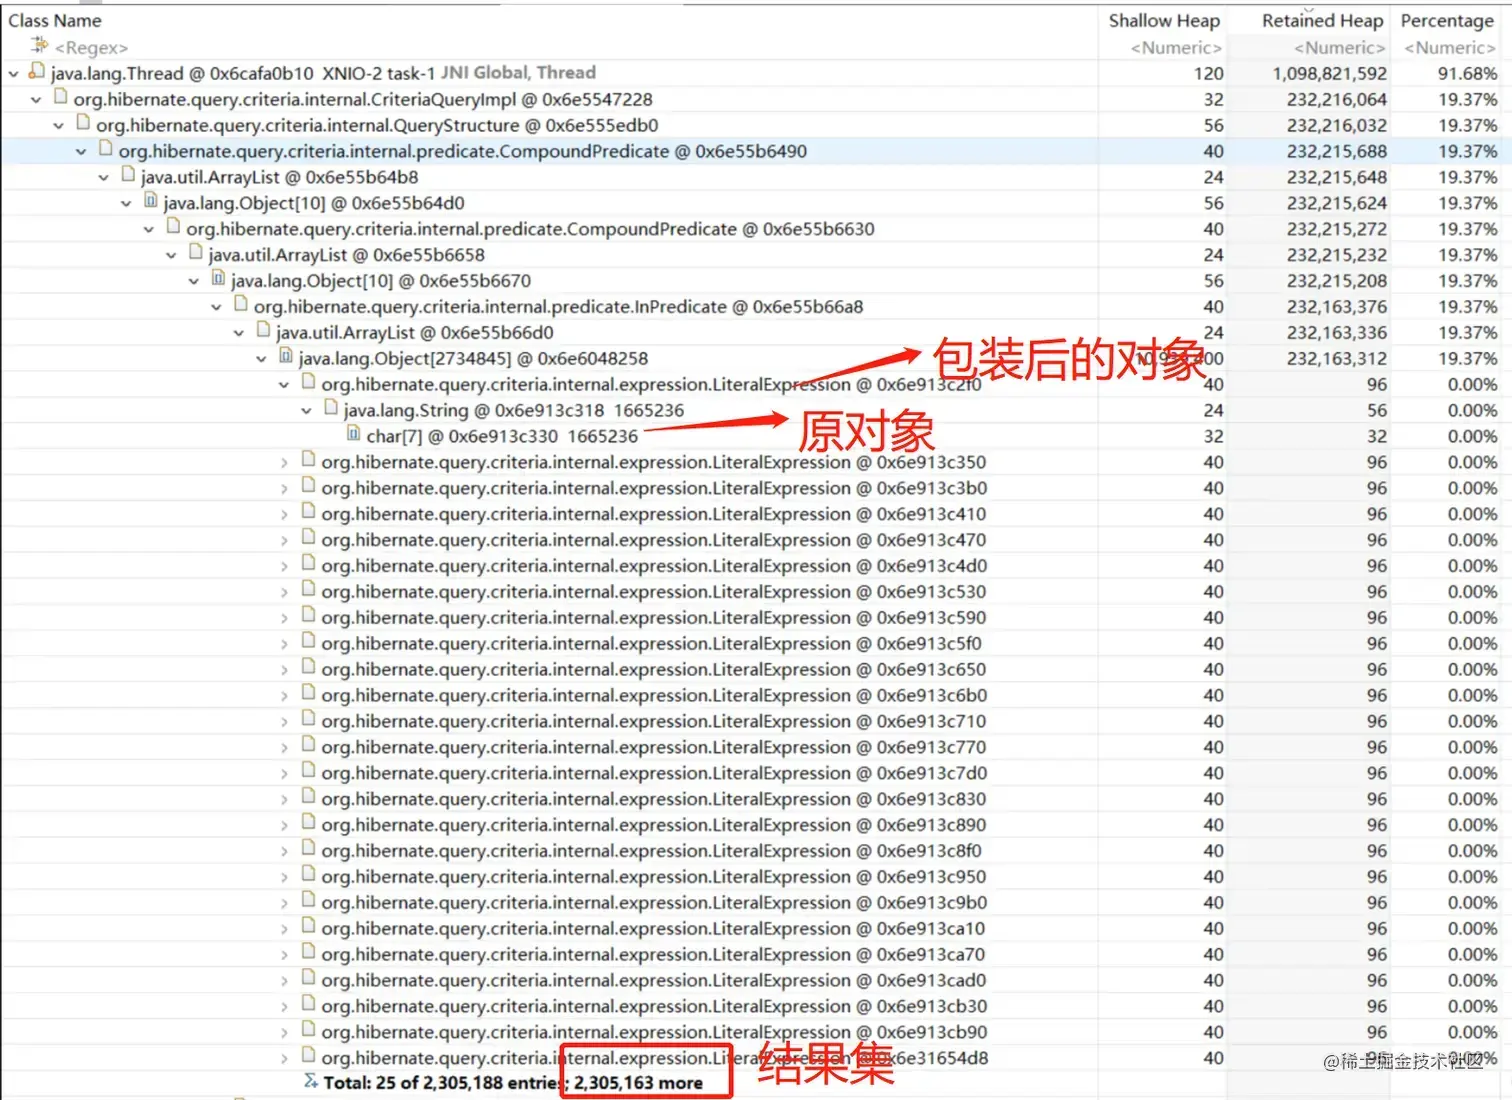The image size is (1512, 1100).
Task: Click object icon of ArrayList @ 0x6e55b6658
Action: point(196,253)
